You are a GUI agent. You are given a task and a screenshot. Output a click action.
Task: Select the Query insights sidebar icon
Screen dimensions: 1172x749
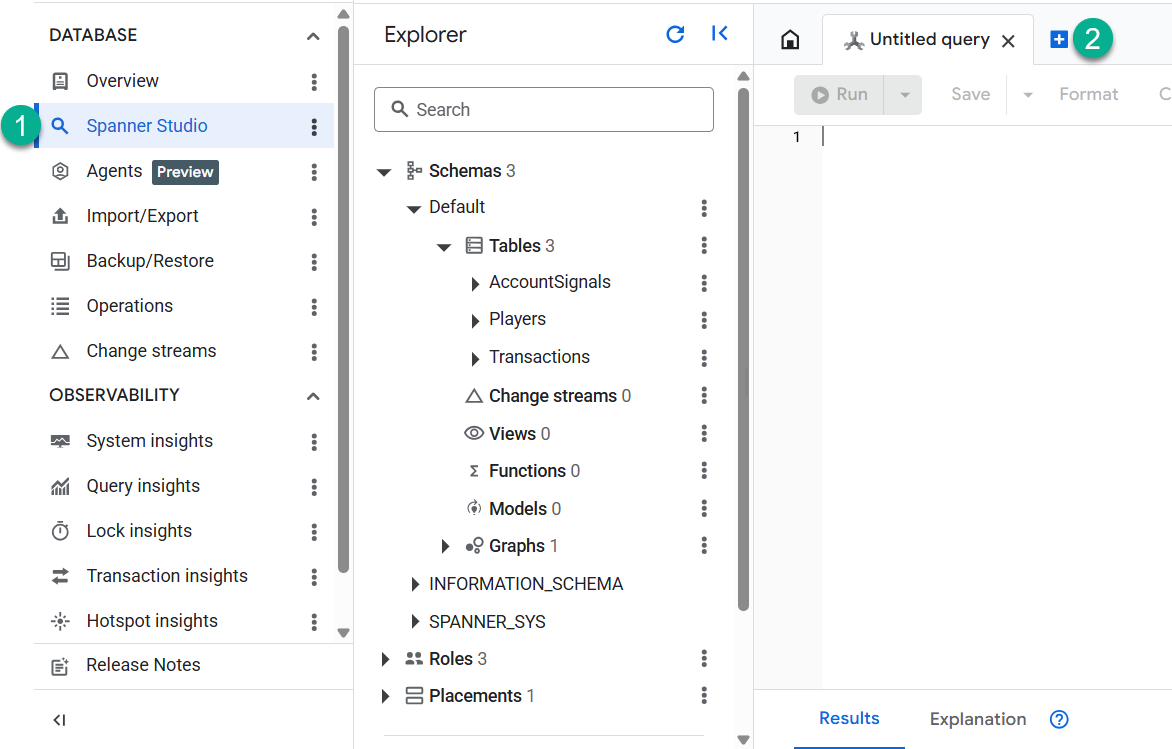coord(59,485)
